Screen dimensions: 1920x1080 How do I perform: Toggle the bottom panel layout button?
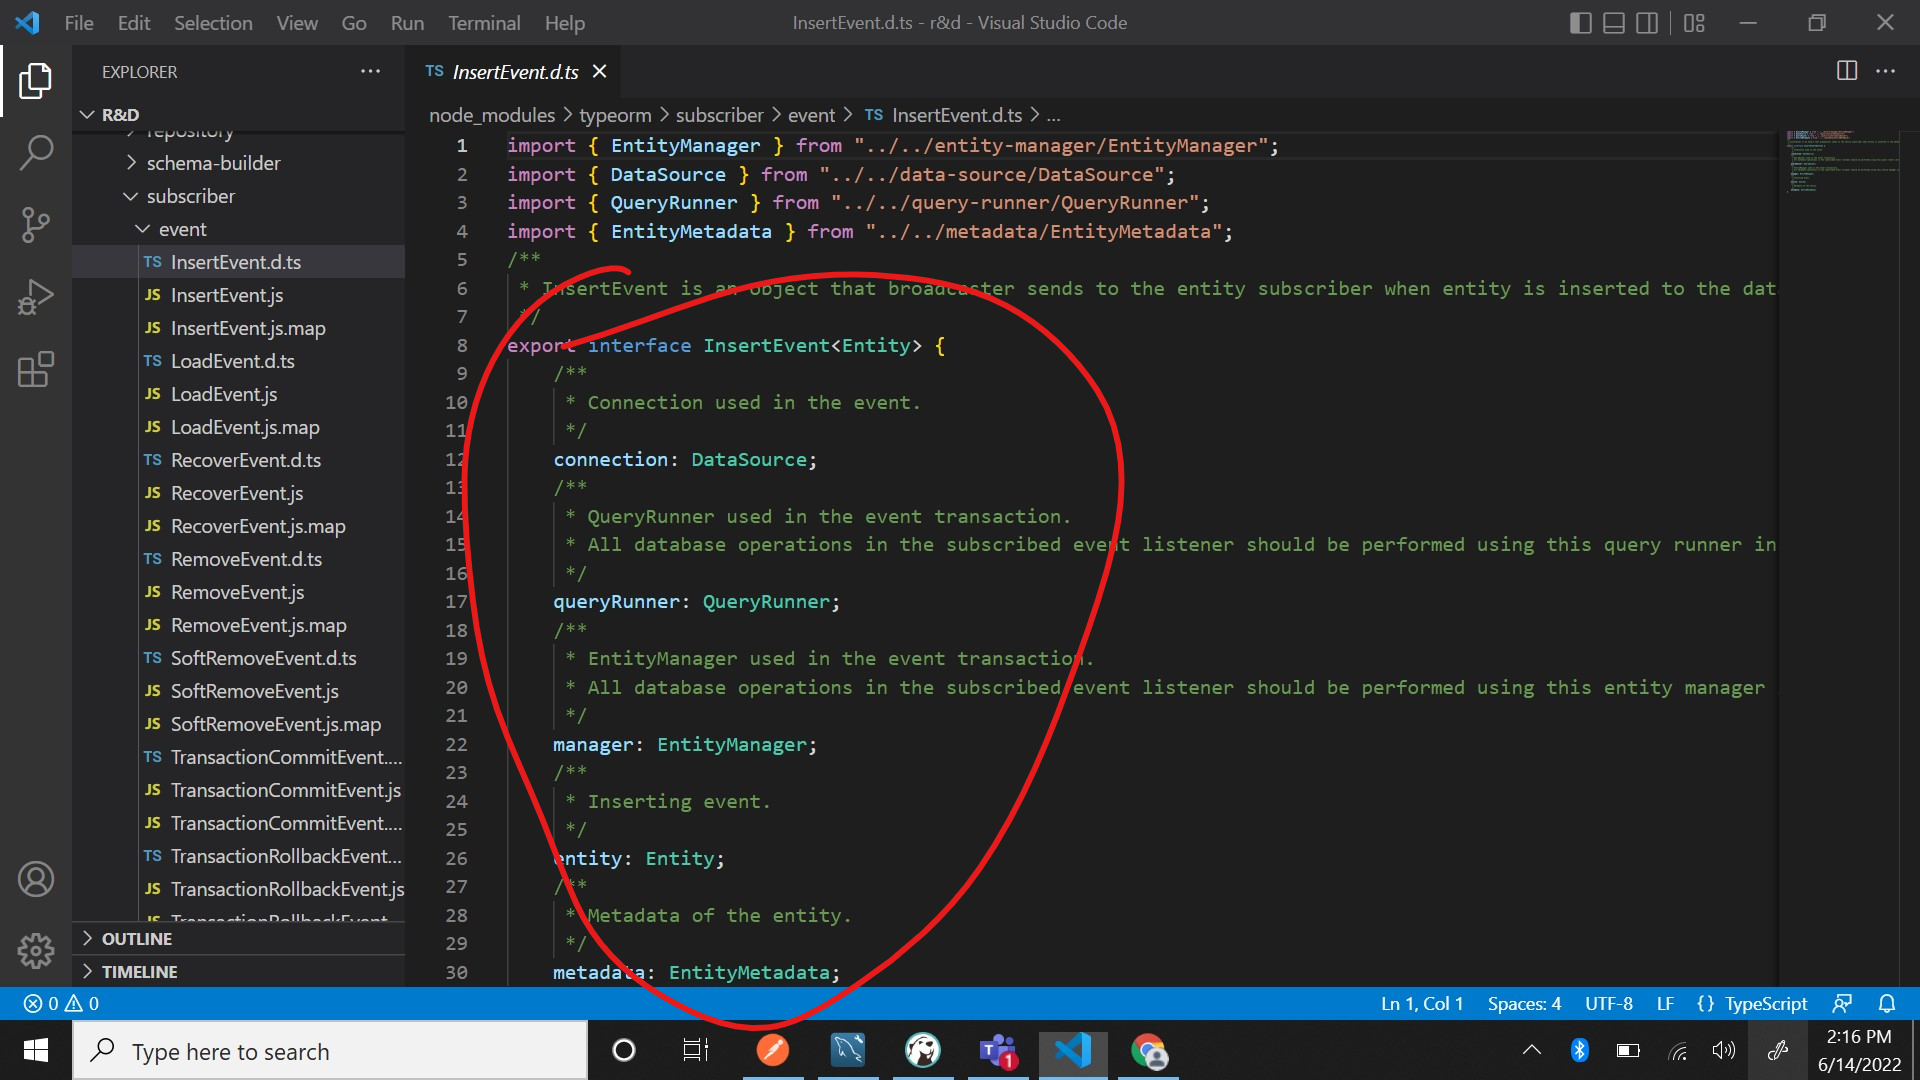[x=1614, y=23]
